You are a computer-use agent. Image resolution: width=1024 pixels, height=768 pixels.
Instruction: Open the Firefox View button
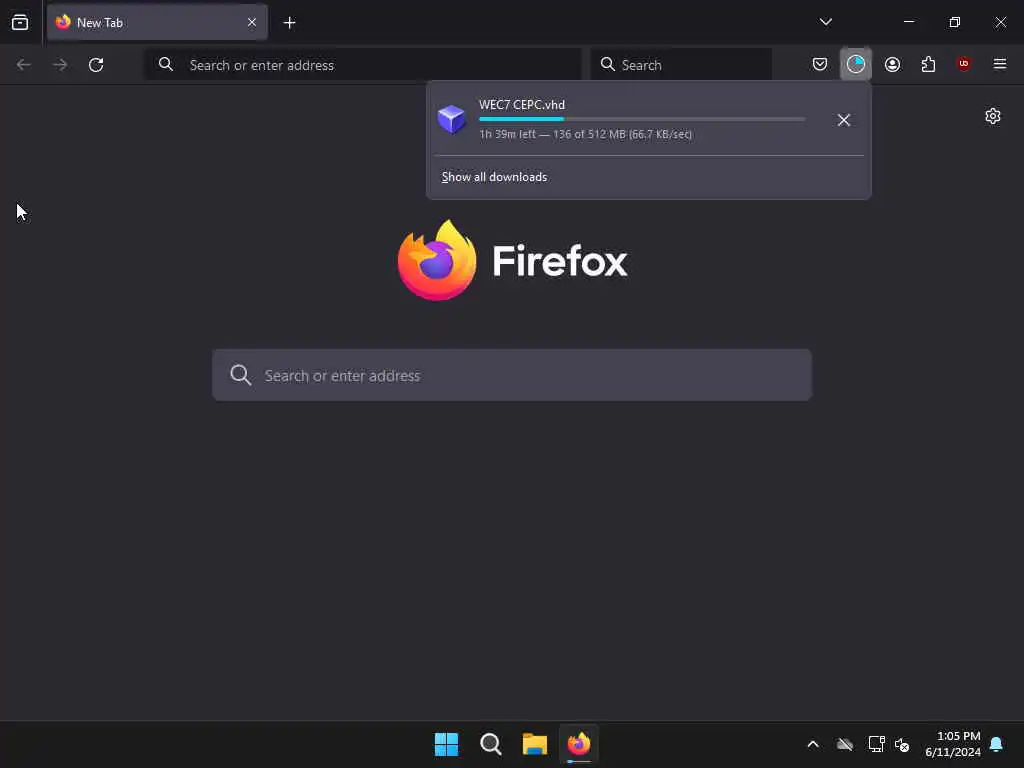coord(20,23)
